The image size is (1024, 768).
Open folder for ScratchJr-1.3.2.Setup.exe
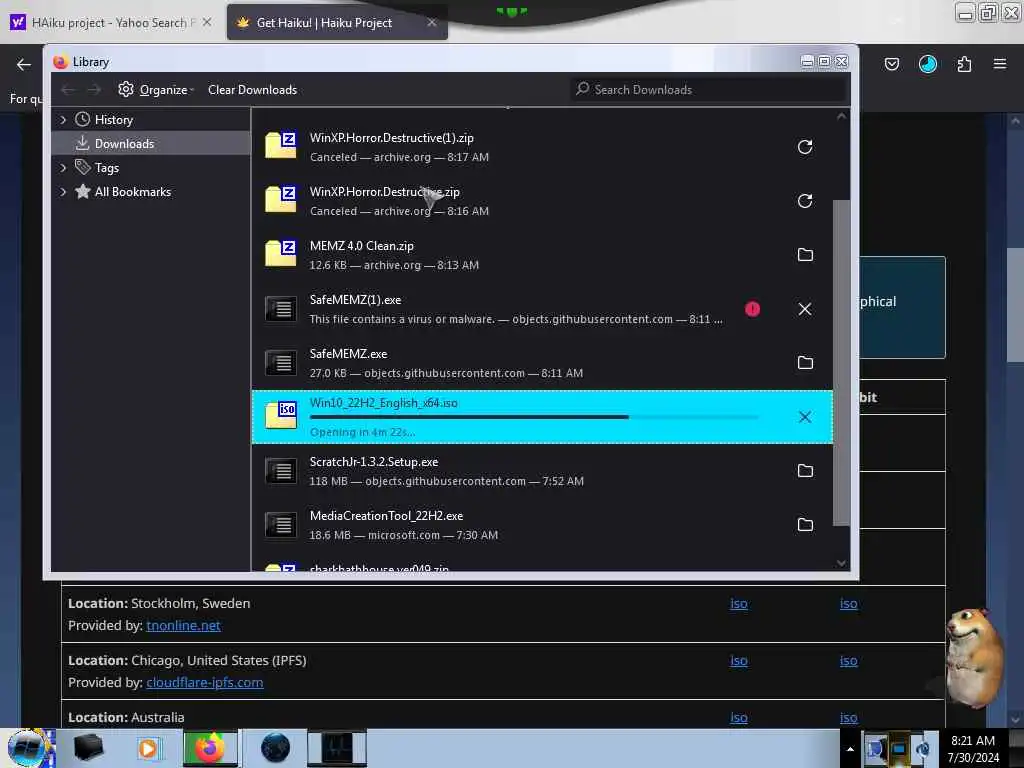point(805,471)
